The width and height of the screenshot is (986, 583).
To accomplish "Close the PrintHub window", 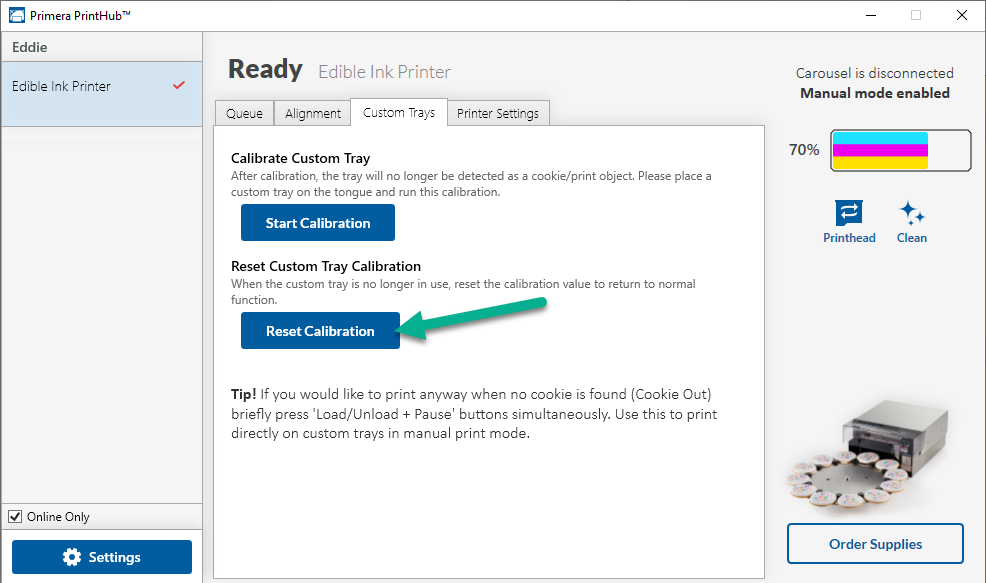I will coord(961,15).
